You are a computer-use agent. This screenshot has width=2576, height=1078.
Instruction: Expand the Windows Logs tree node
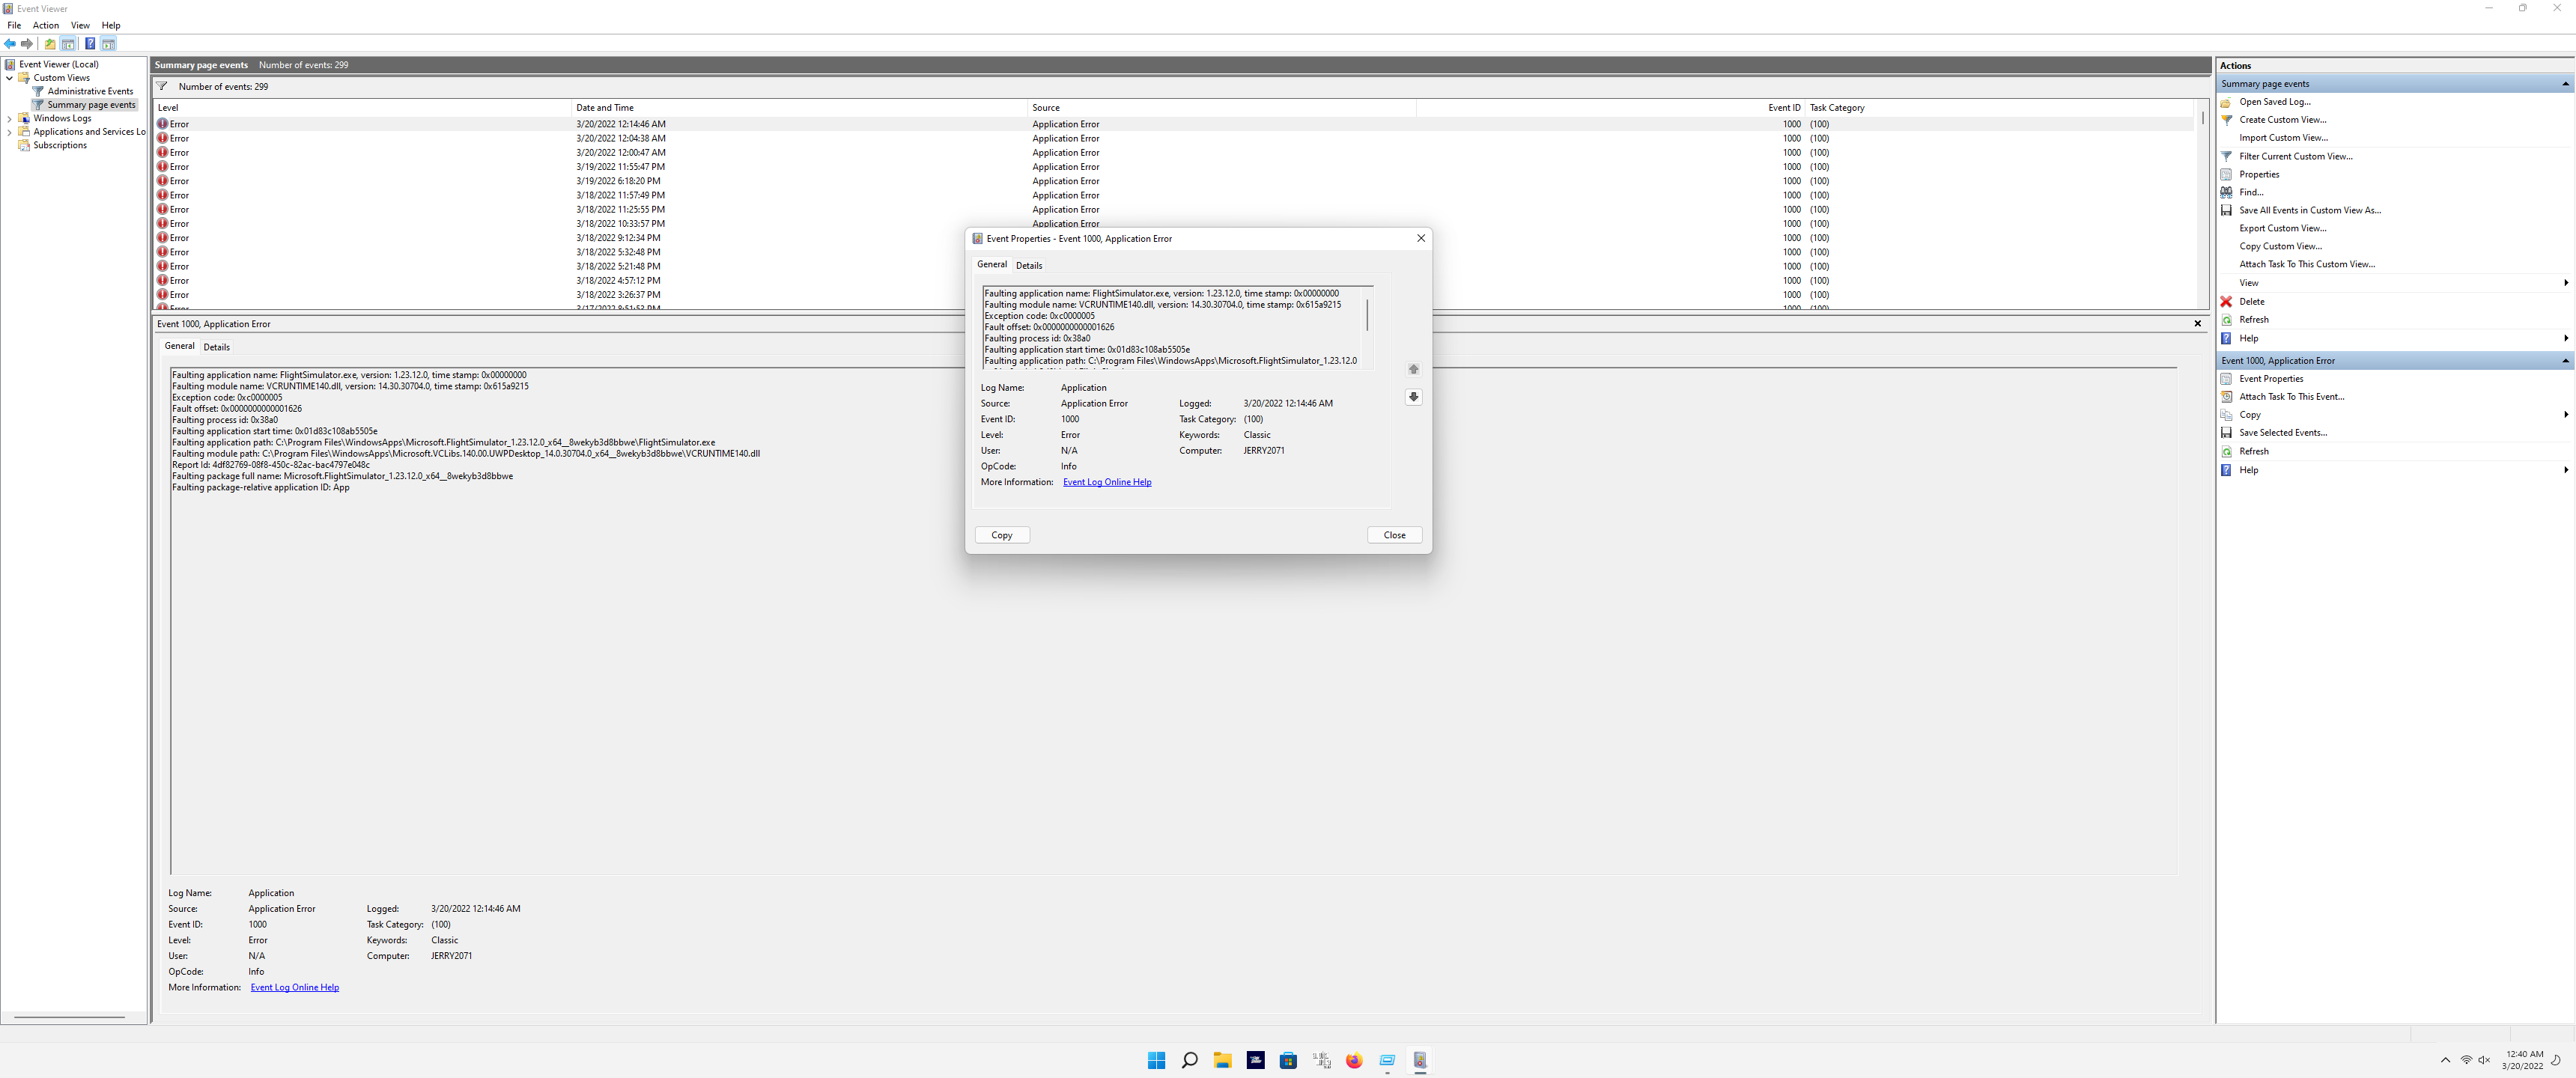(x=10, y=118)
